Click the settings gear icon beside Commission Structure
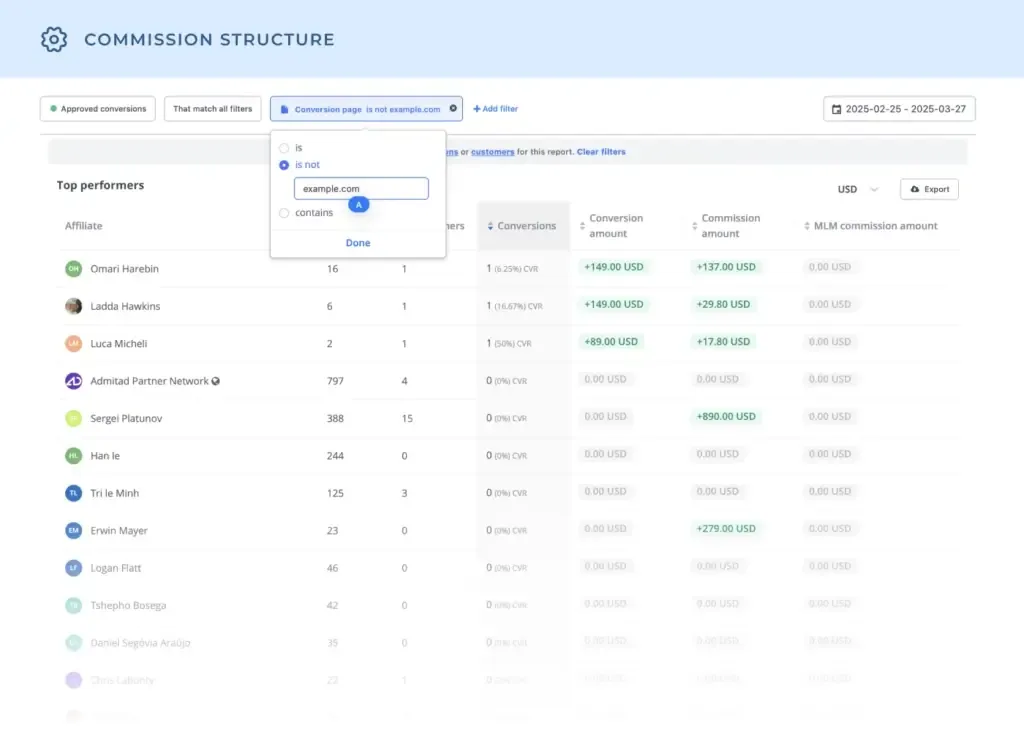Viewport: 1024px width, 731px height. pyautogui.click(x=54, y=39)
